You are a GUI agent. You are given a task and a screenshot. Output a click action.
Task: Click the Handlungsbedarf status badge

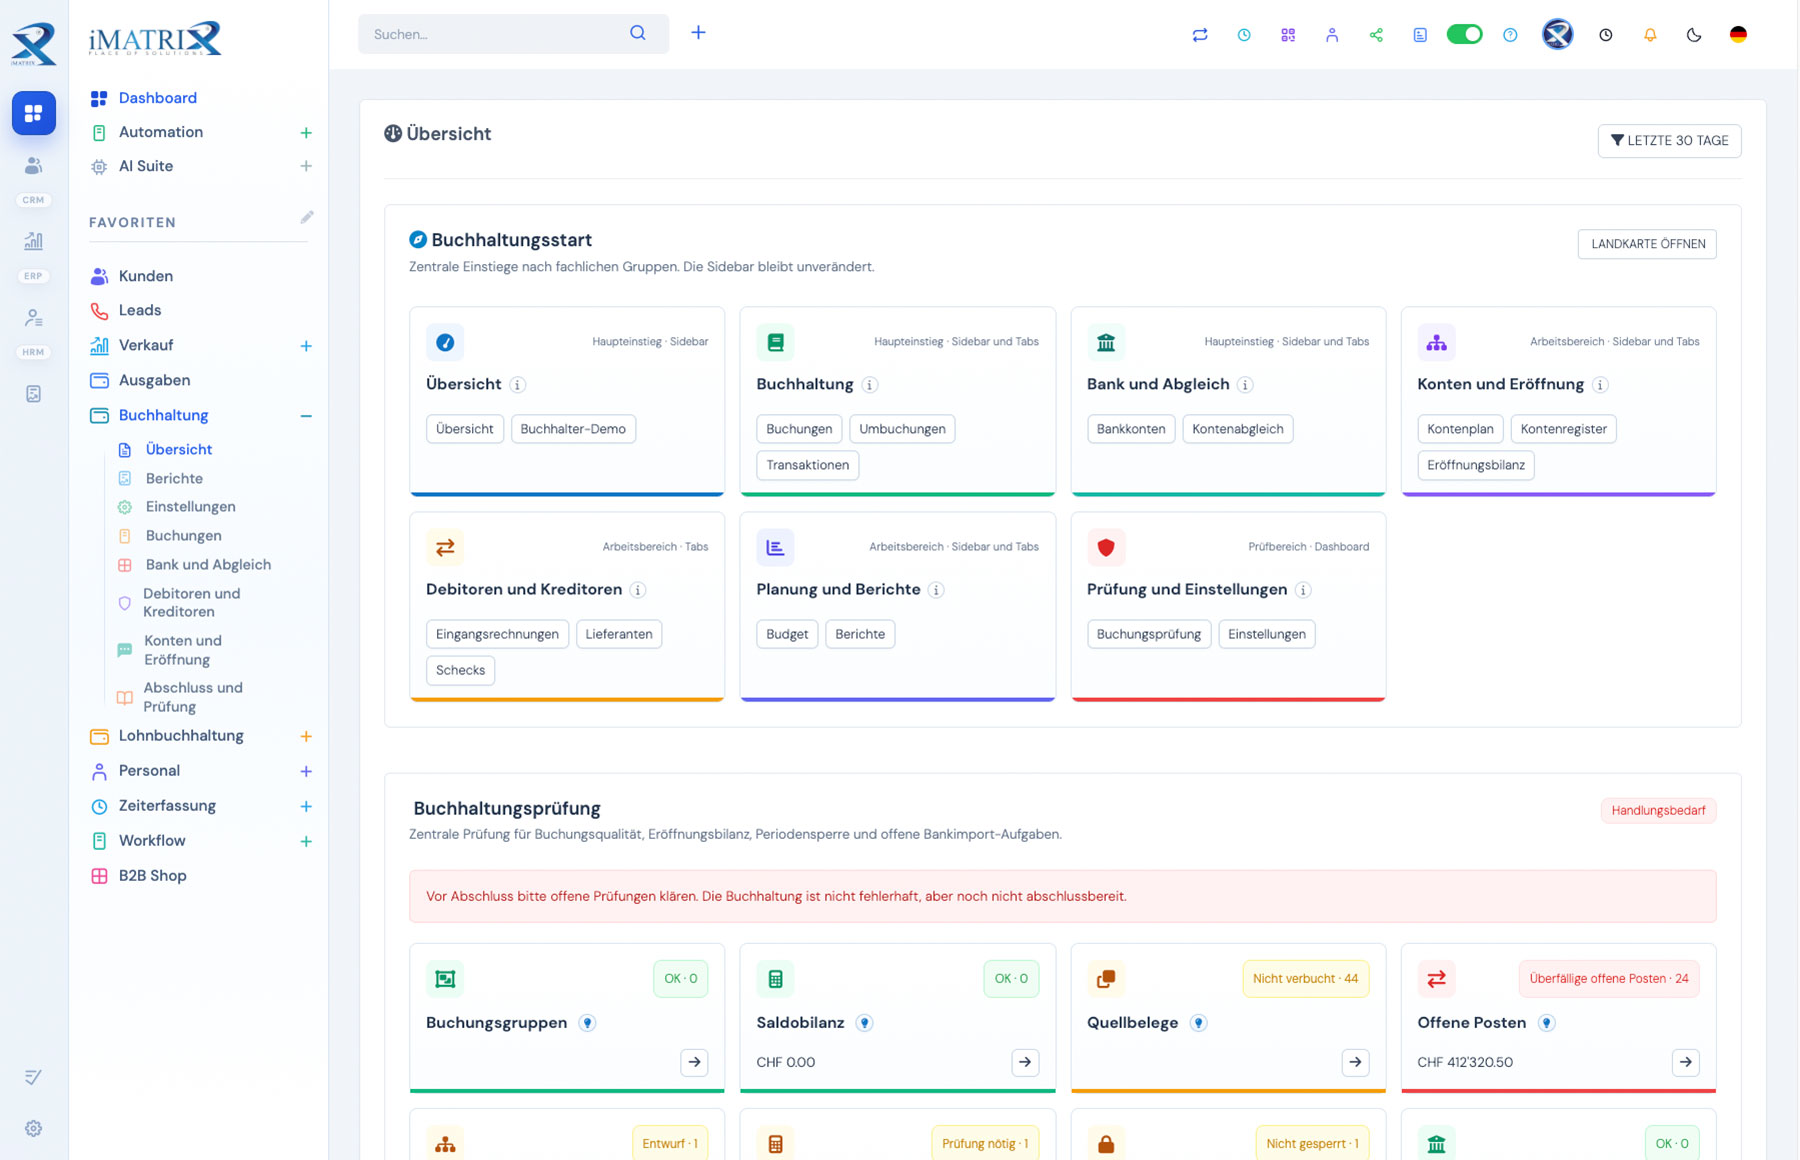click(1658, 811)
